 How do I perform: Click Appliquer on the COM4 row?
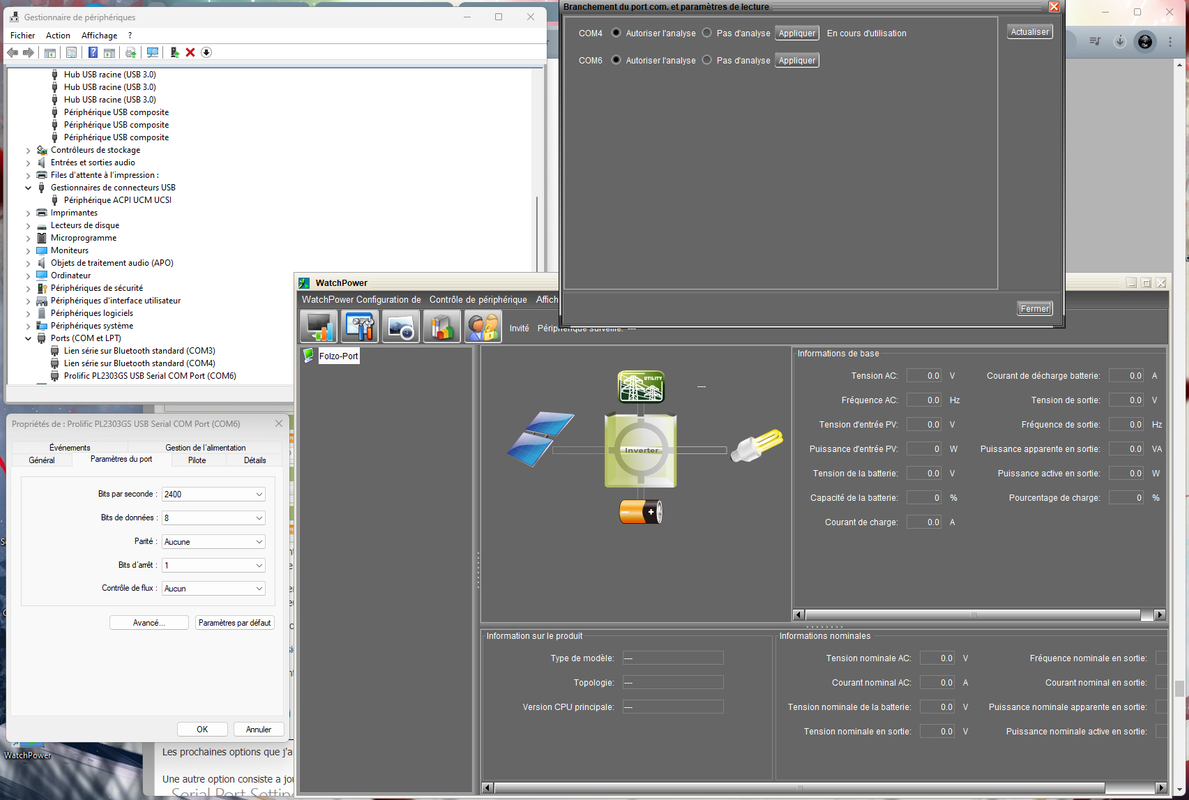click(x=797, y=33)
